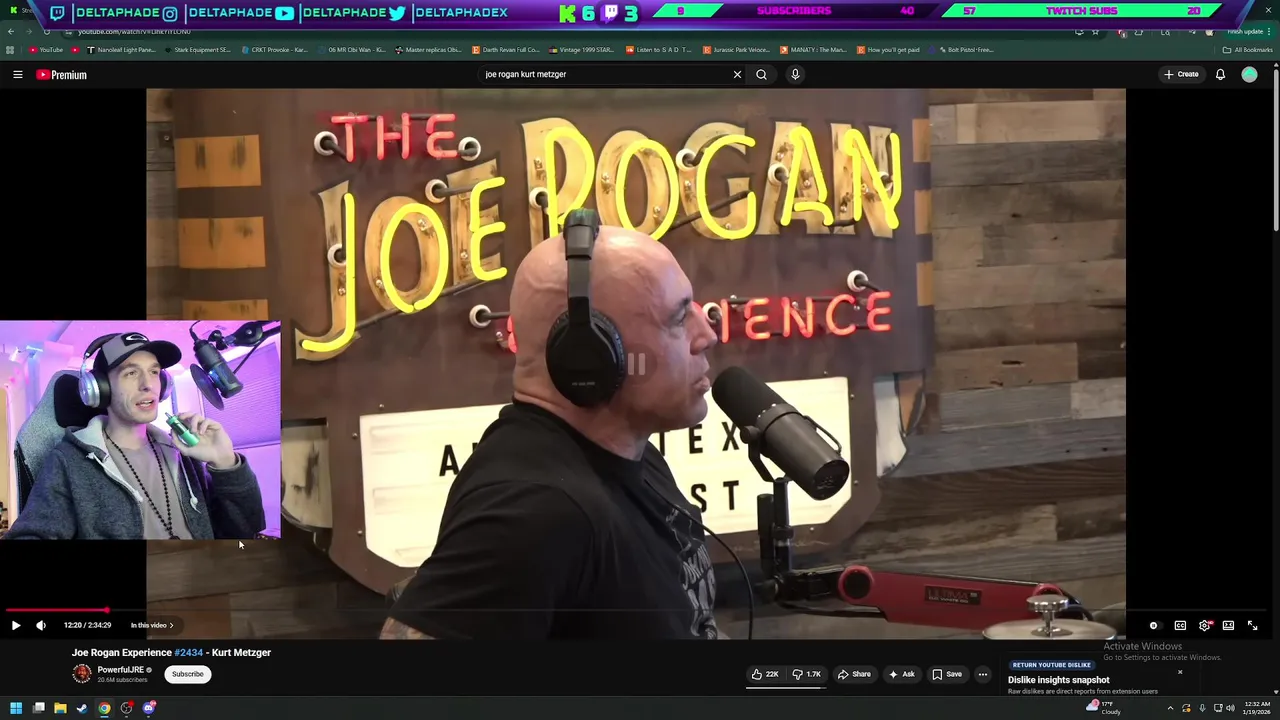Image resolution: width=1280 pixels, height=720 pixels.
Task: Open the CRKT Provoke bookmark
Action: point(274,50)
